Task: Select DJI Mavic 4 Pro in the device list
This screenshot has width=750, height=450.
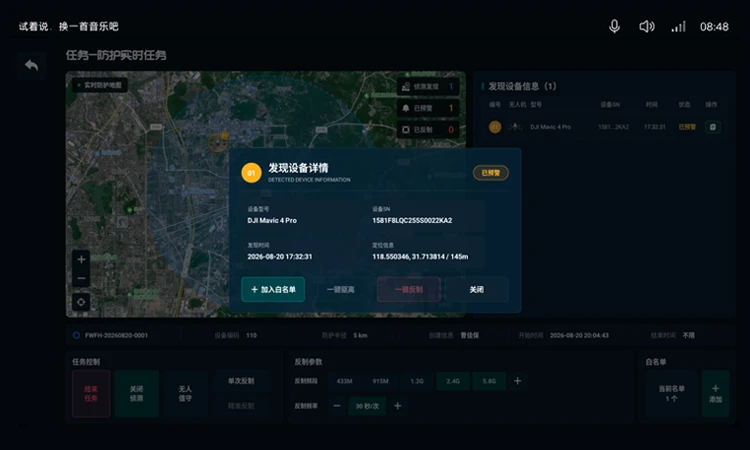Action: coord(551,127)
